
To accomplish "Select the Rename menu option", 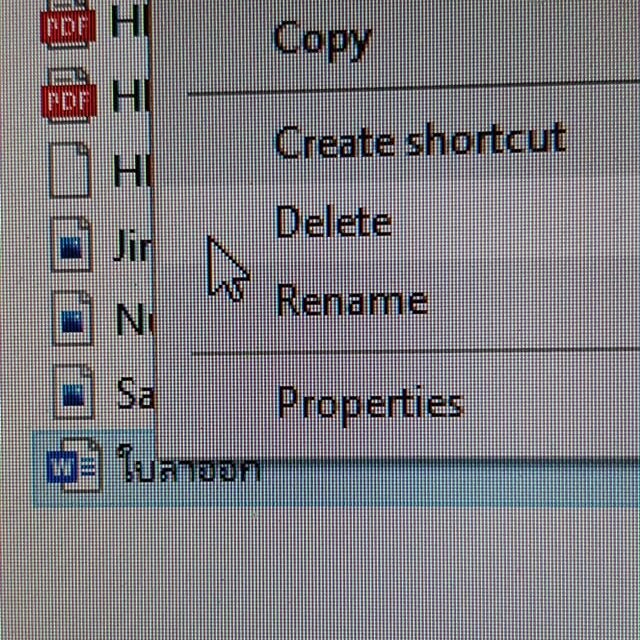I will click(351, 301).
